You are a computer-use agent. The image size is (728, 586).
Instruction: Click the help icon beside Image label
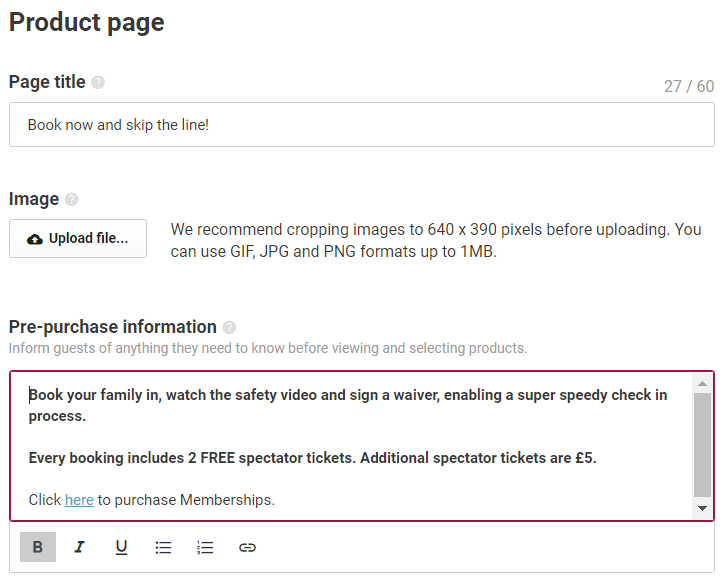[x=72, y=200]
